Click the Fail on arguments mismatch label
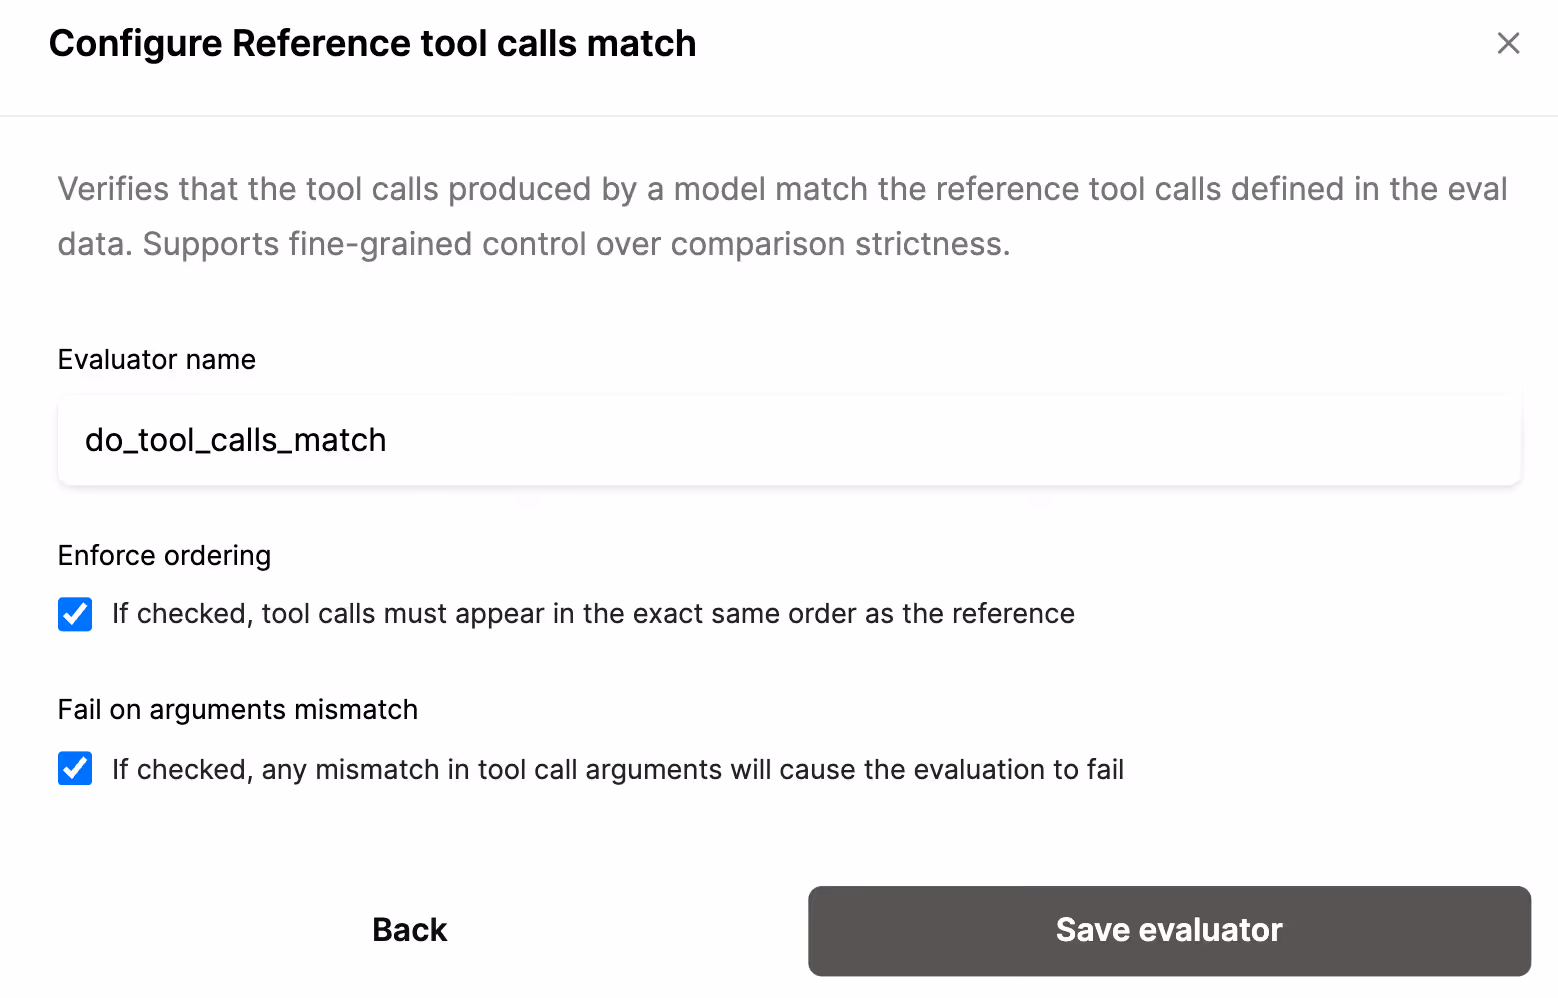The image size is (1558, 998). 237,709
